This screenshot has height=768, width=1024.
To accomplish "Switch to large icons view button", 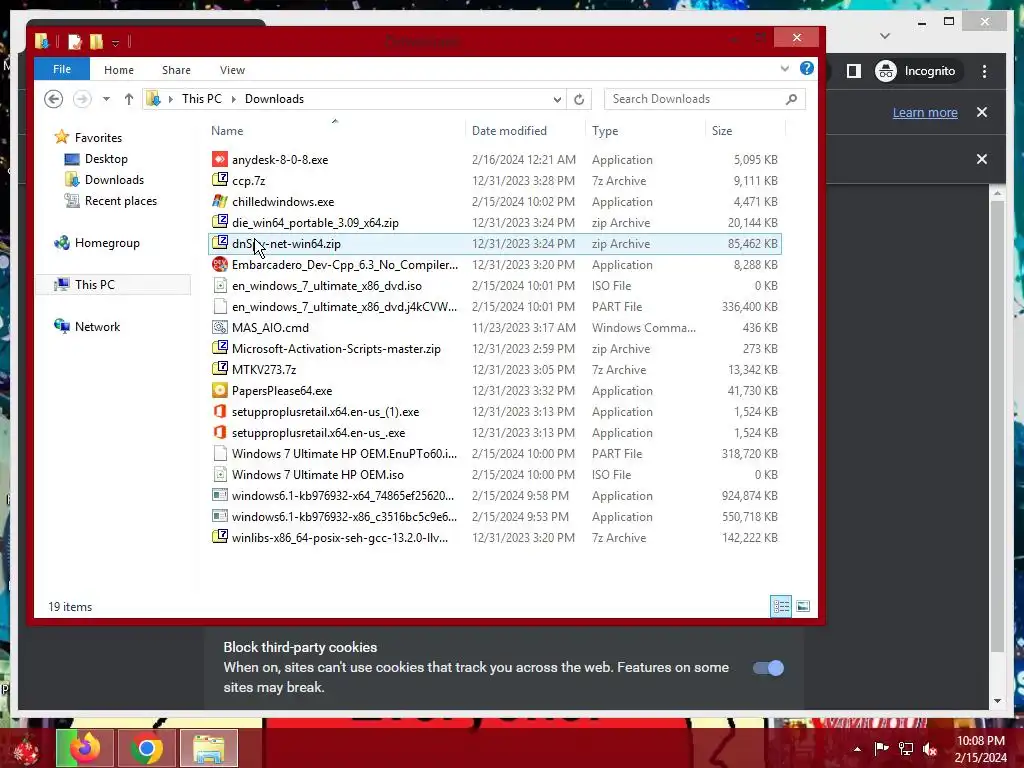I will (x=803, y=606).
